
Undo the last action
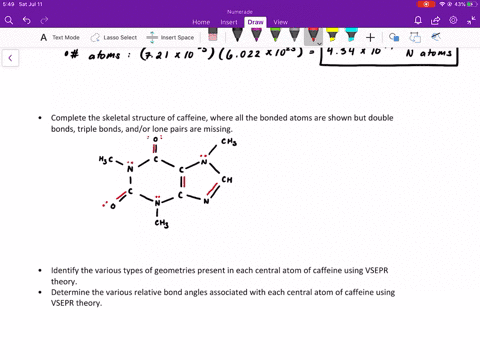coord(27,20)
